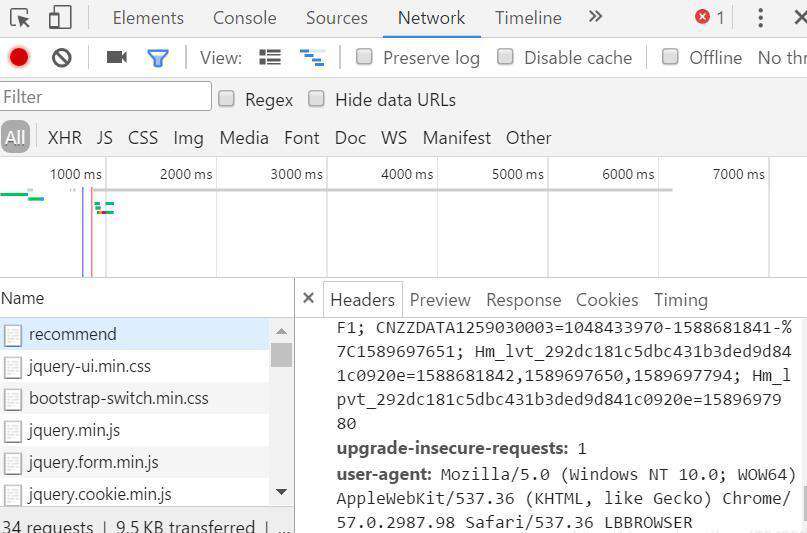Select the jquery.cookie.min.js request
807x533 pixels.
[x=134, y=494]
